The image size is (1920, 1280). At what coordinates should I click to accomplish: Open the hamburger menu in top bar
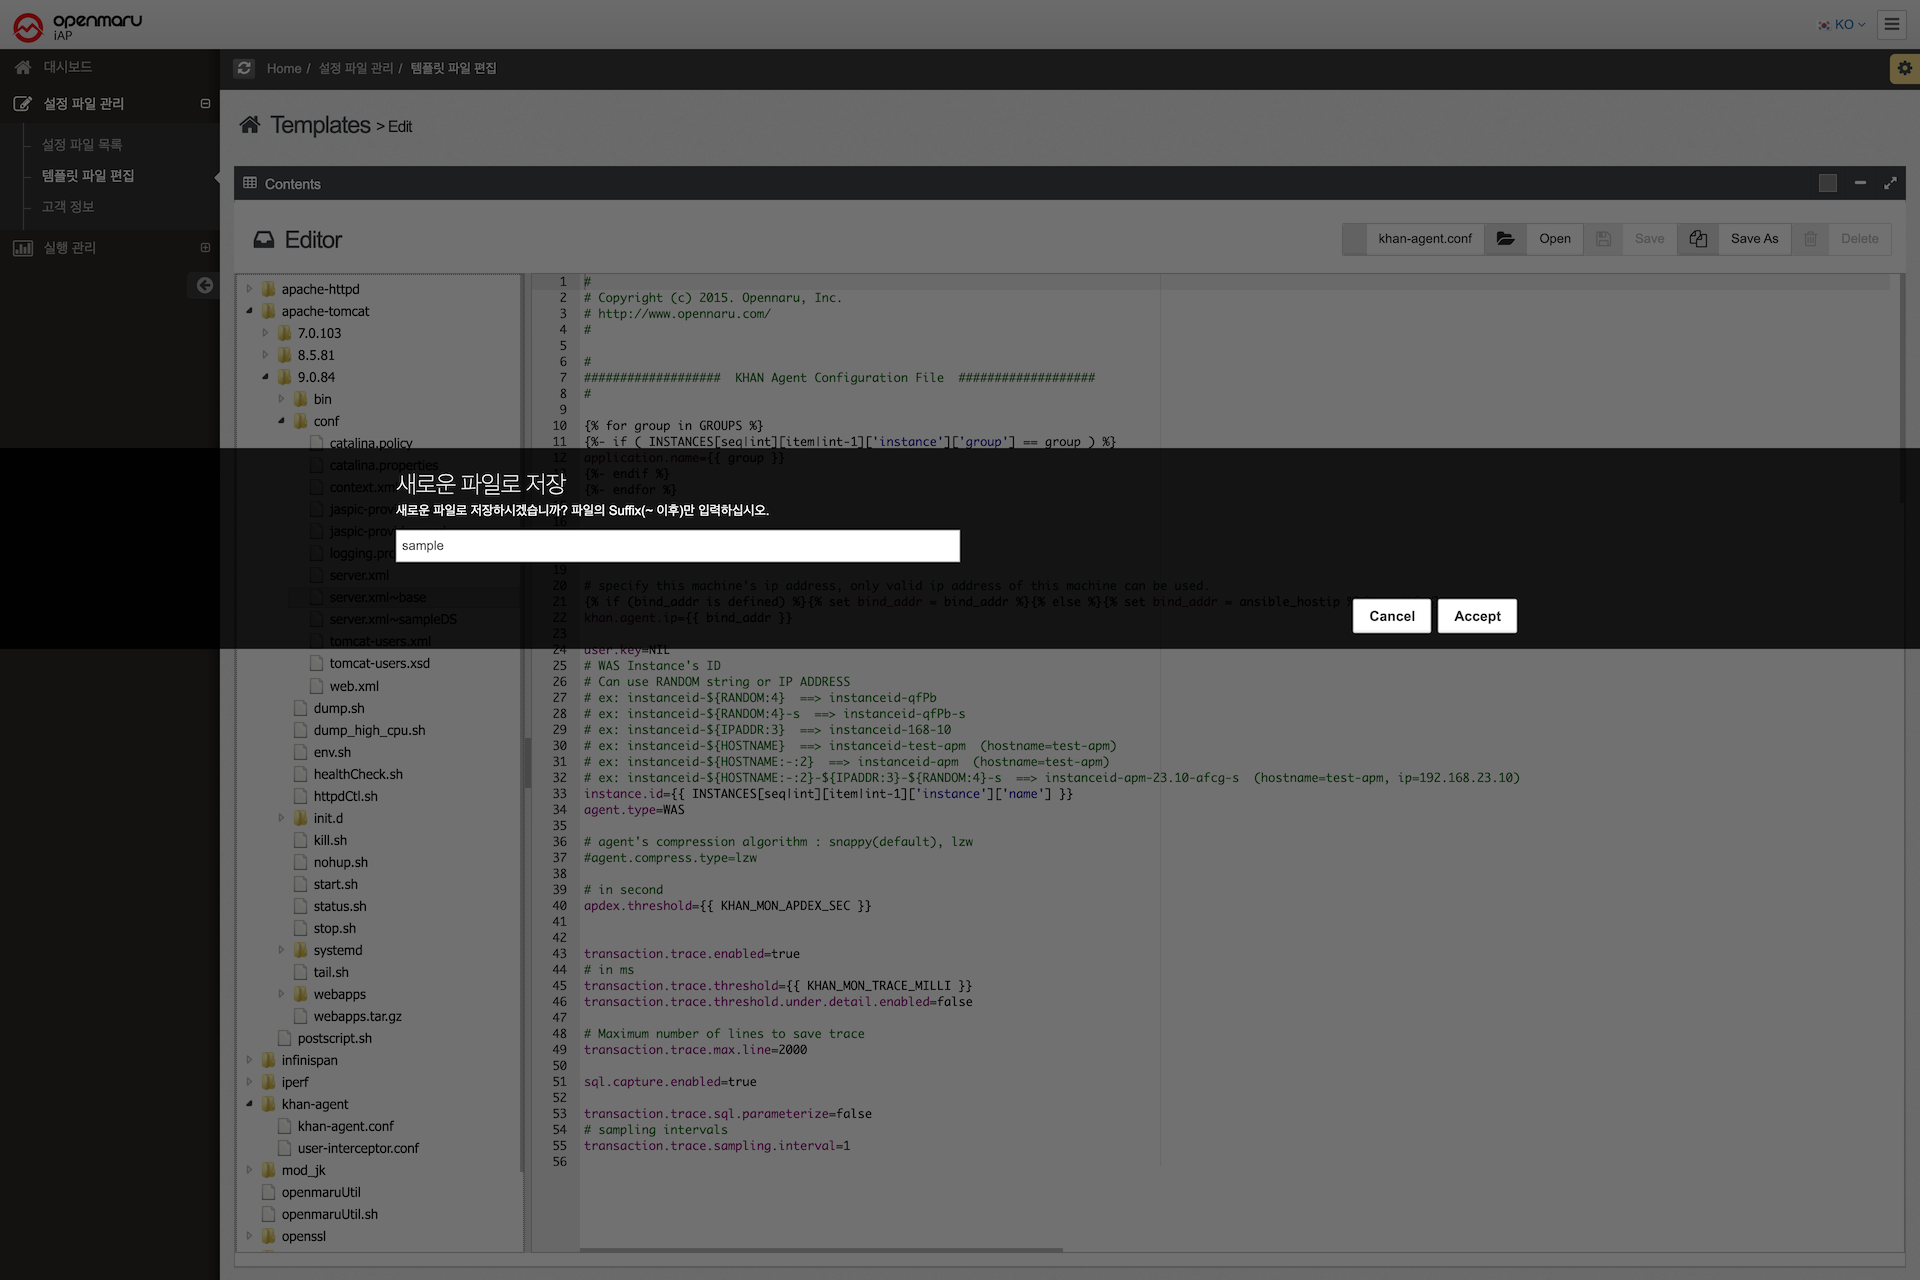1891,24
